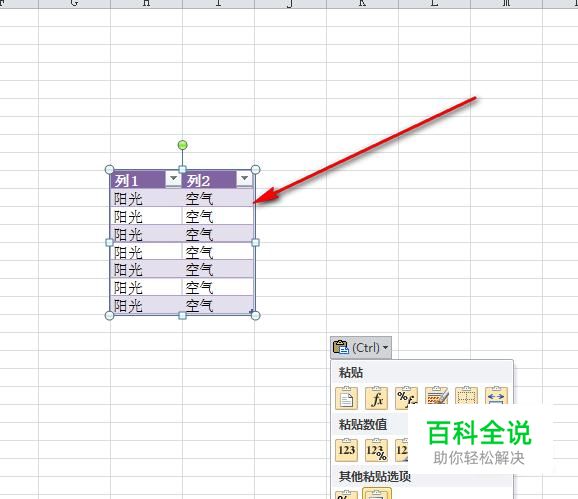Click the picture's top-right corner sizing handle

[255, 170]
